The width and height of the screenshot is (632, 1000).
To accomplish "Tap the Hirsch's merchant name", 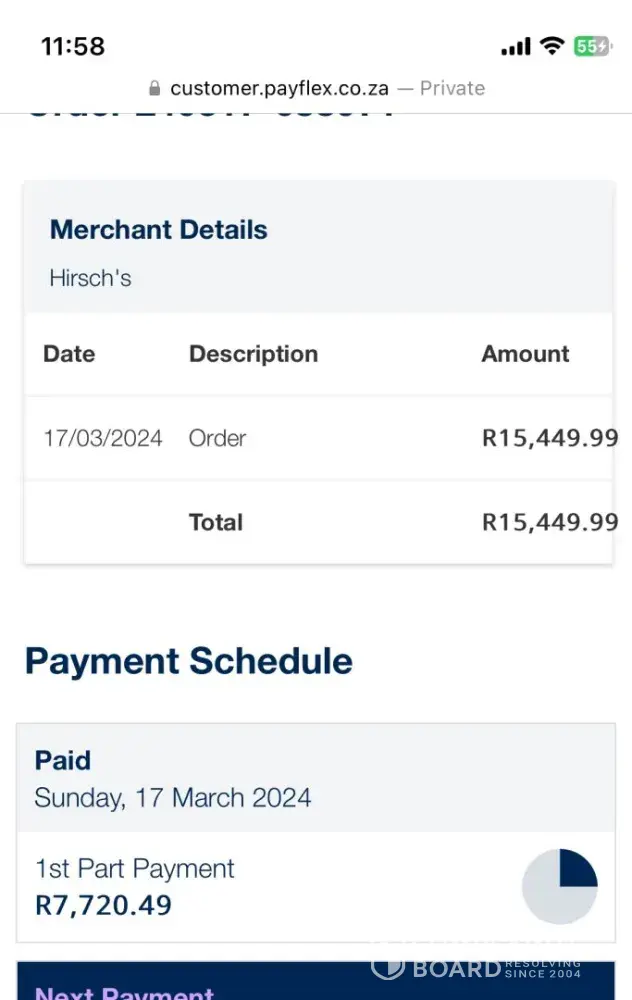I will point(90,278).
